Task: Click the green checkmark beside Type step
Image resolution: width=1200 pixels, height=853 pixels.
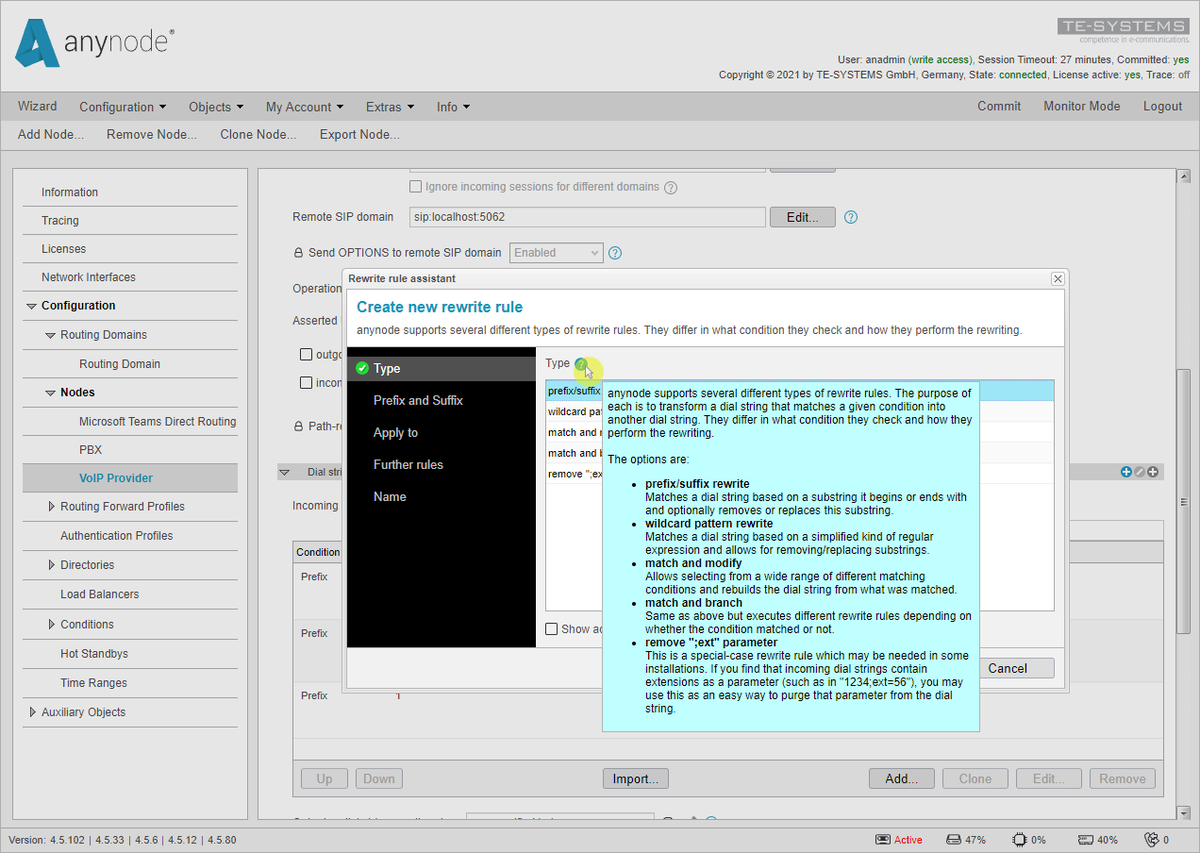Action: (x=362, y=369)
